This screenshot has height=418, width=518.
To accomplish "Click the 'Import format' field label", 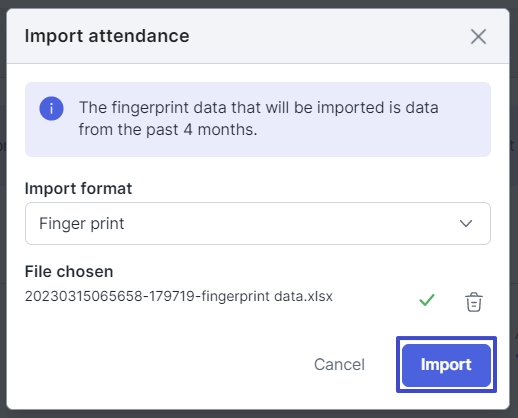I will pos(78,188).
